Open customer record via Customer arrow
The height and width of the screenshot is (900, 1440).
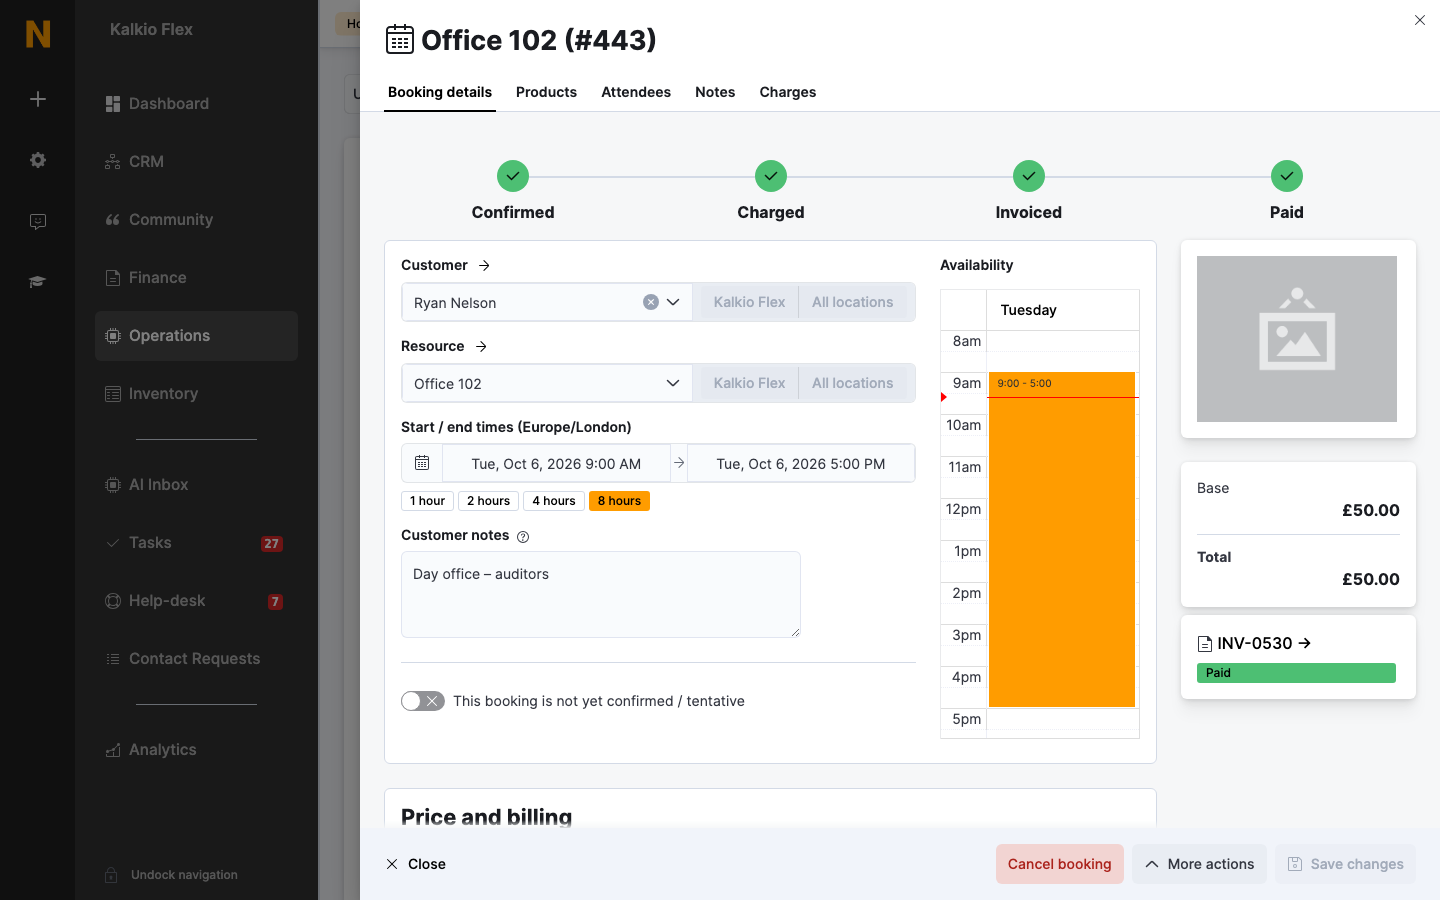484,265
